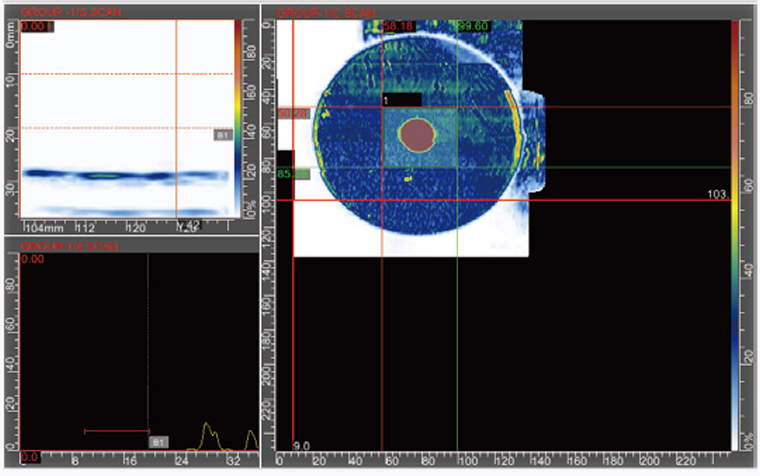This screenshot has width=760, height=476.
Task: Click the red 50.28 cursor label
Action: (x=293, y=113)
